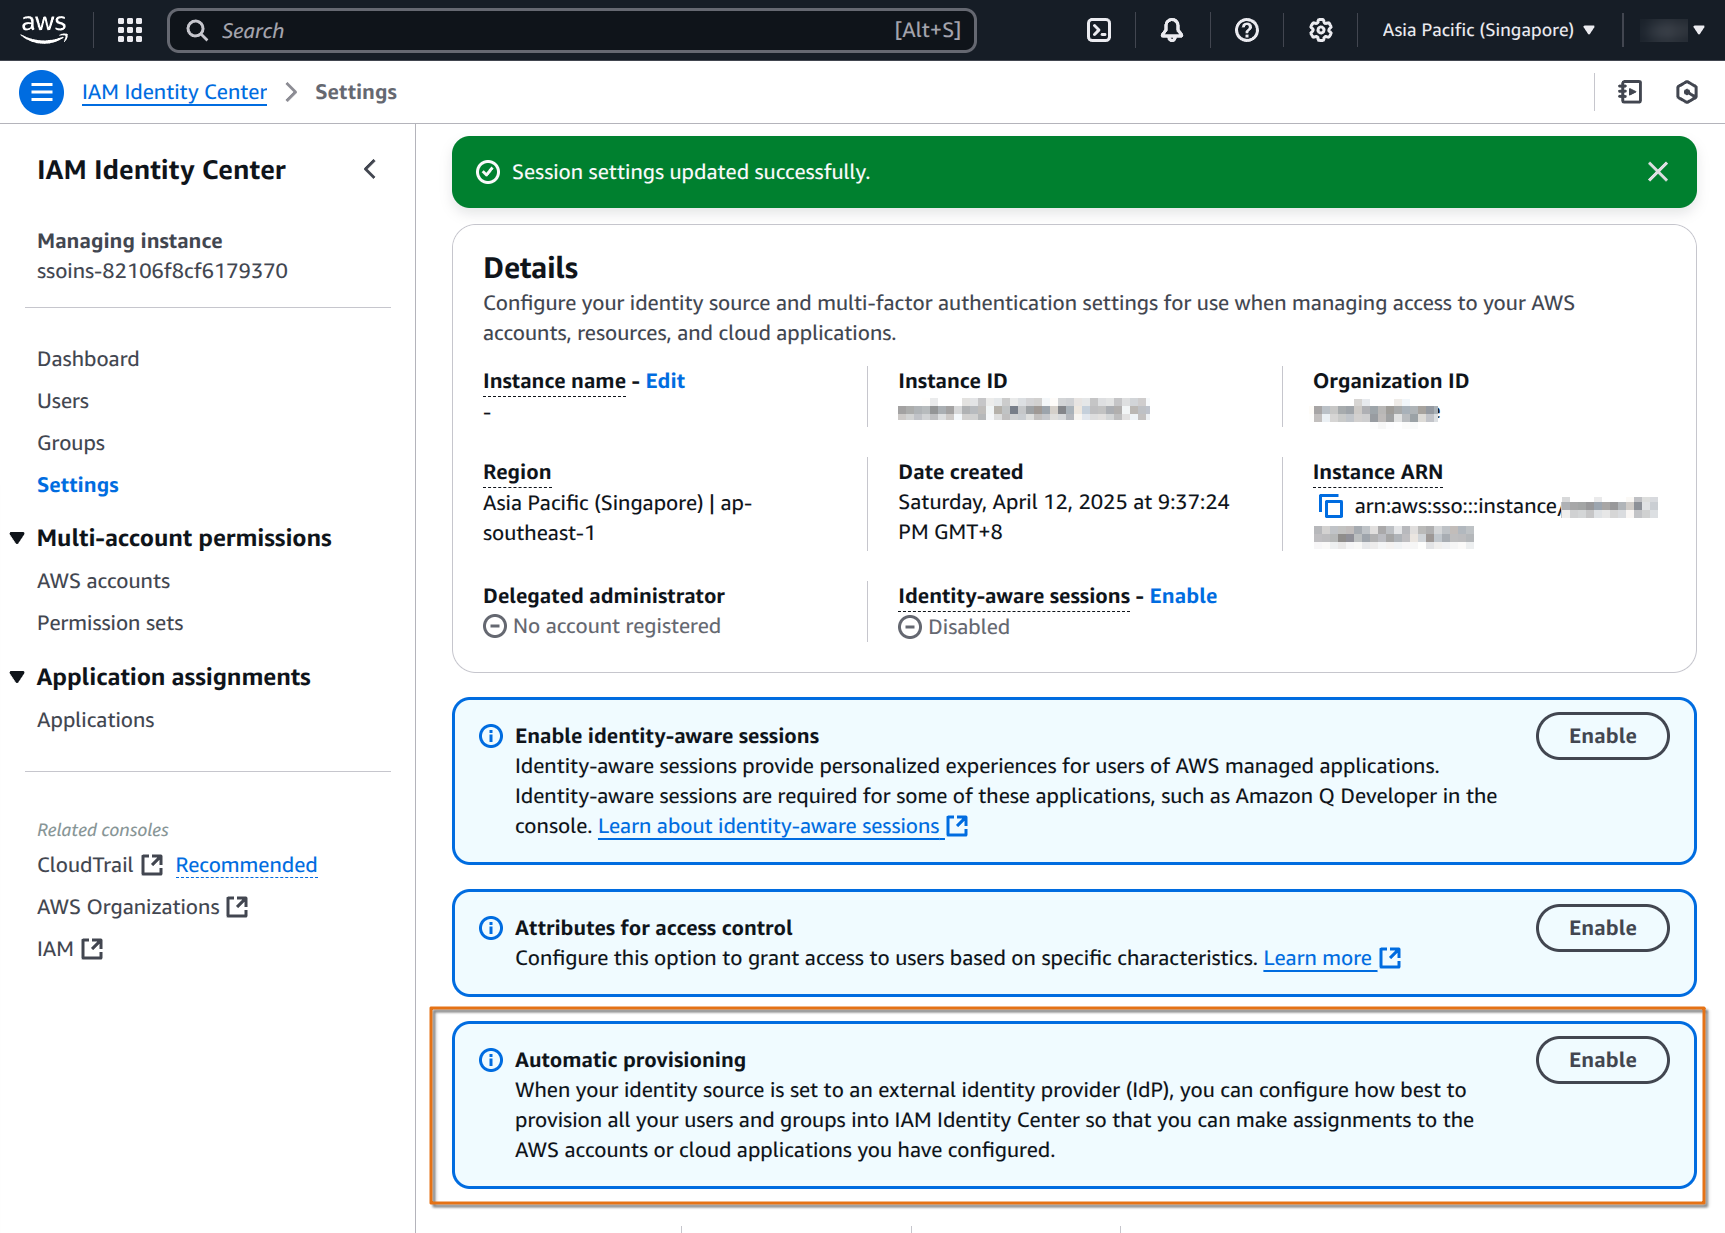Open the external link icon next to CloudTrail

click(x=152, y=865)
